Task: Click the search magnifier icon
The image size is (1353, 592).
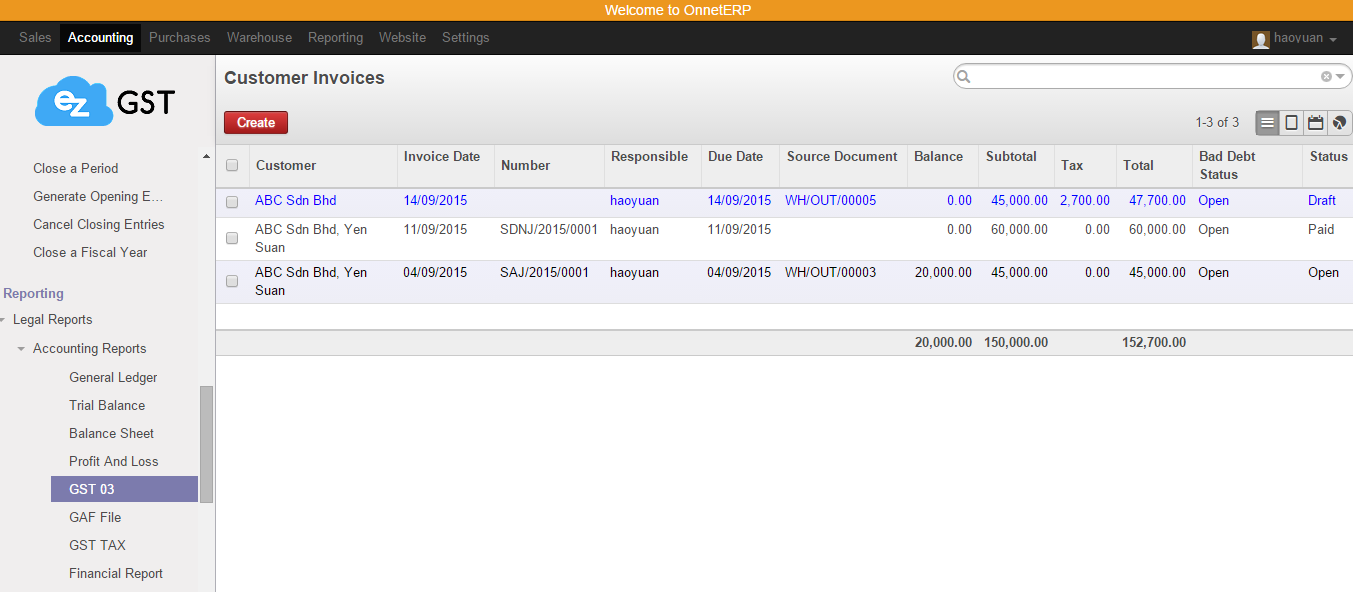Action: pyautogui.click(x=963, y=76)
